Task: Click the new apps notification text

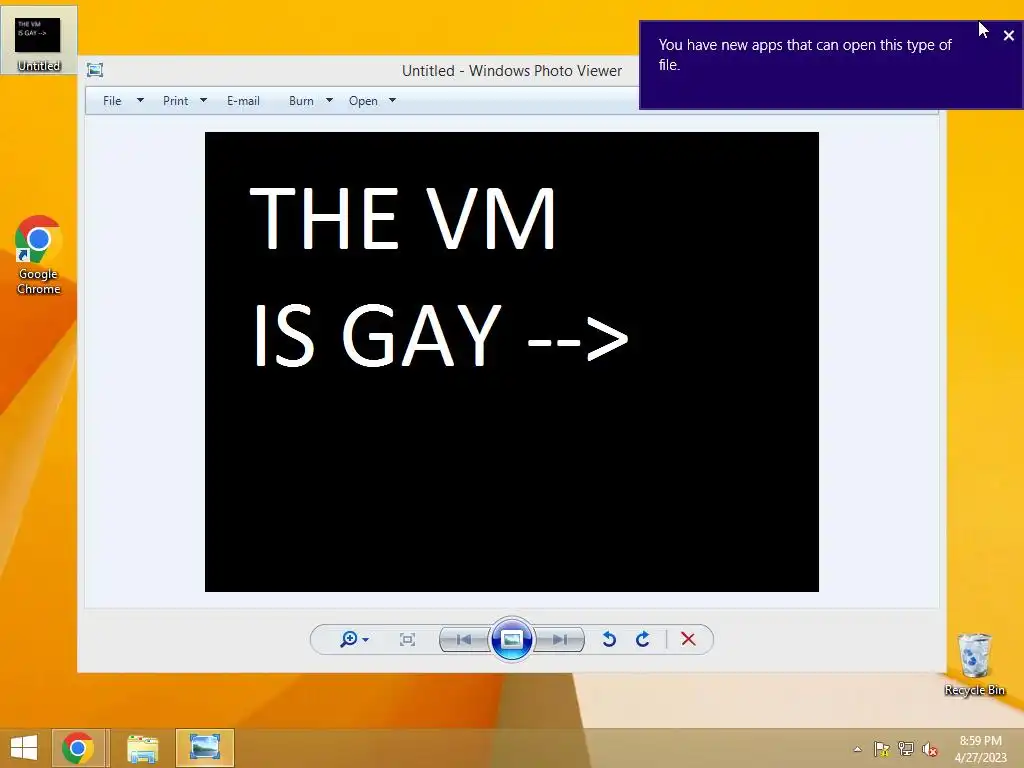Action: point(805,55)
